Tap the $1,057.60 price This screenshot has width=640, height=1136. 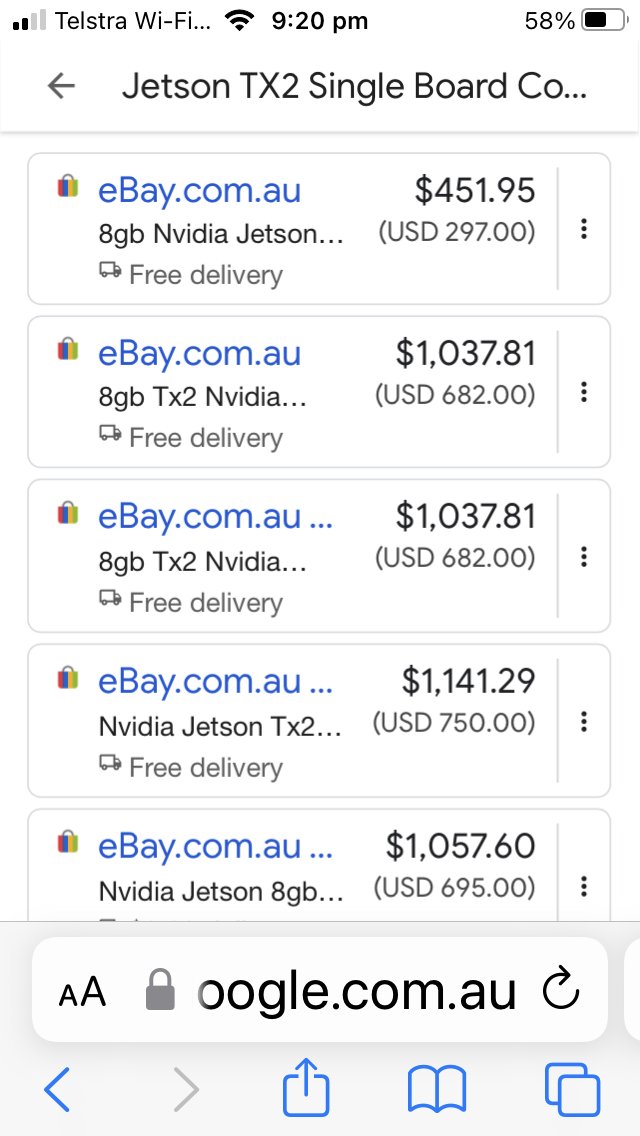pos(461,846)
